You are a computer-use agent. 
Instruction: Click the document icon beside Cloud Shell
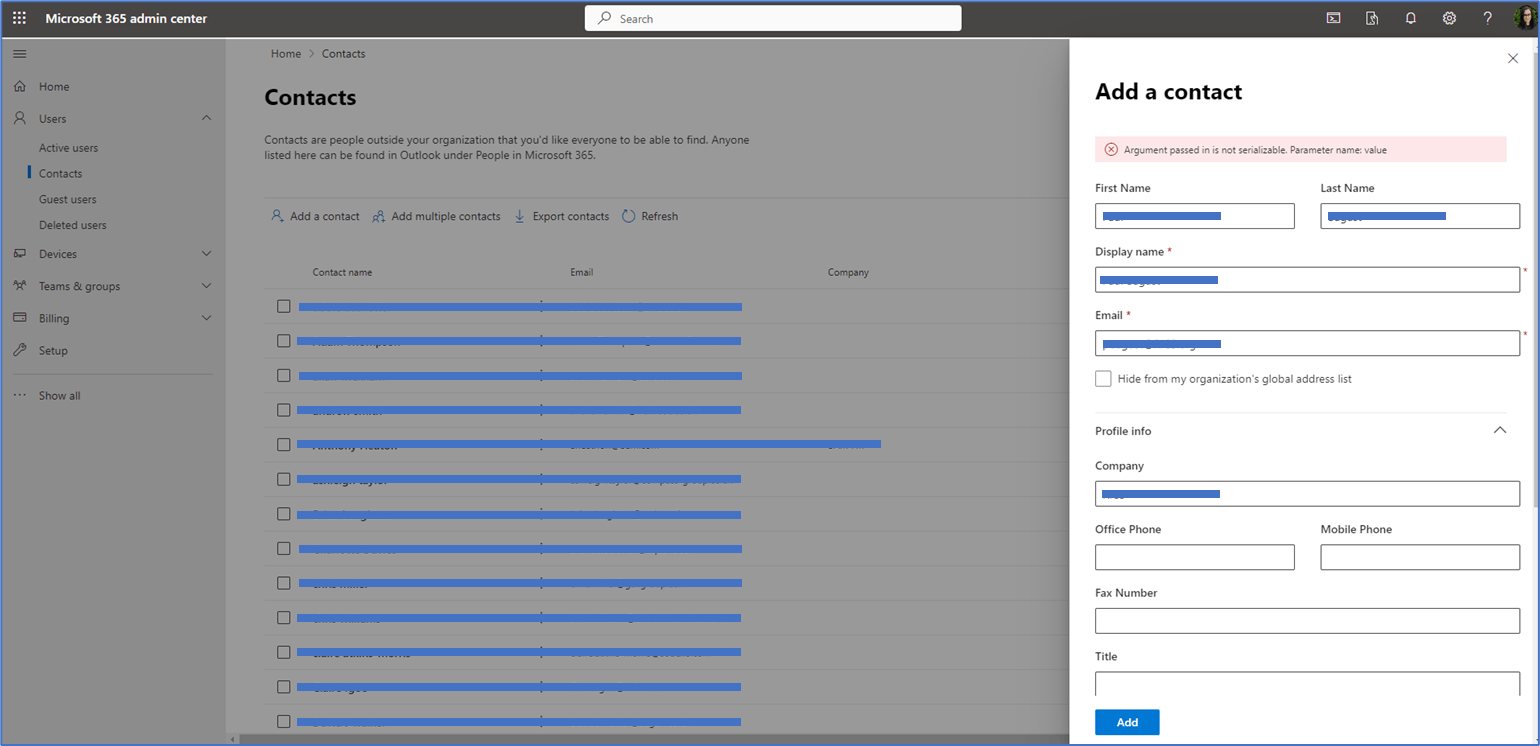pos(1372,18)
